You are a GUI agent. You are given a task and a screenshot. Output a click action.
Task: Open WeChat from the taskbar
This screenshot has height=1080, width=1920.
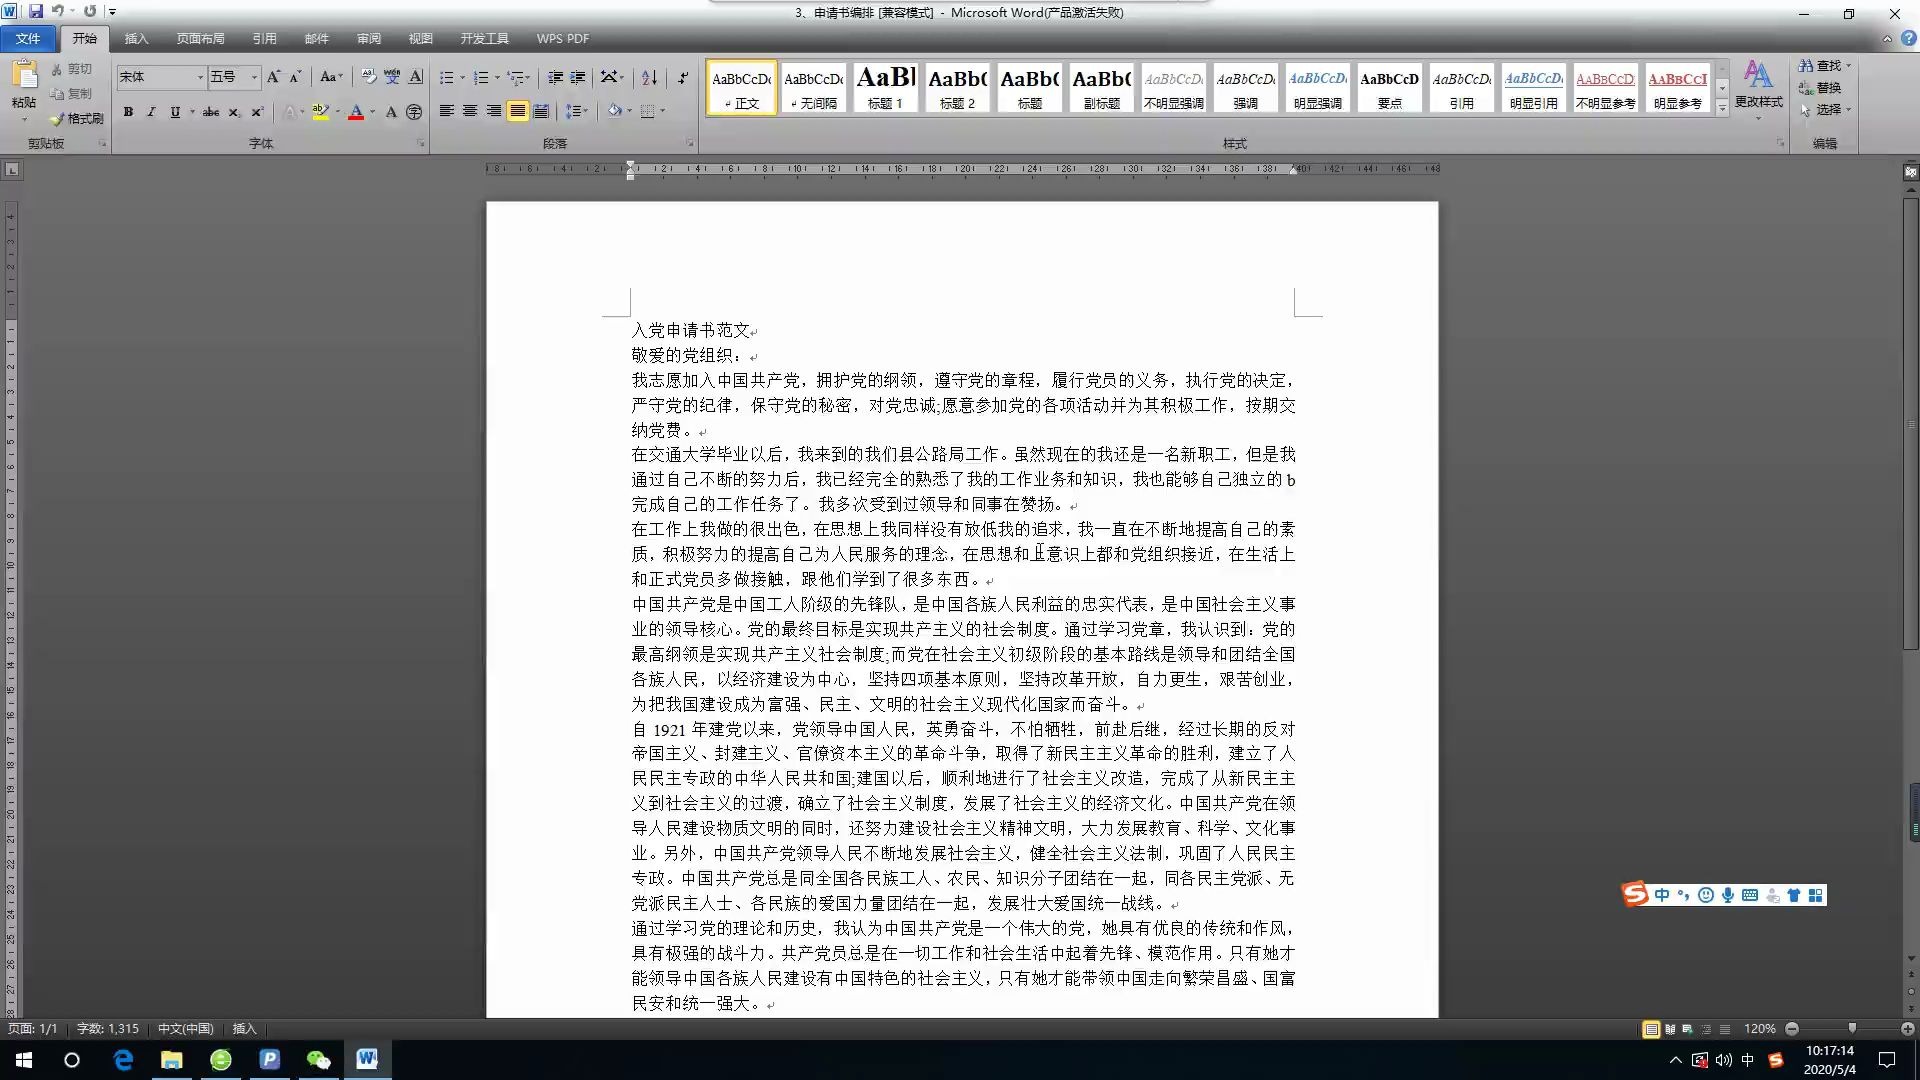tap(318, 1060)
